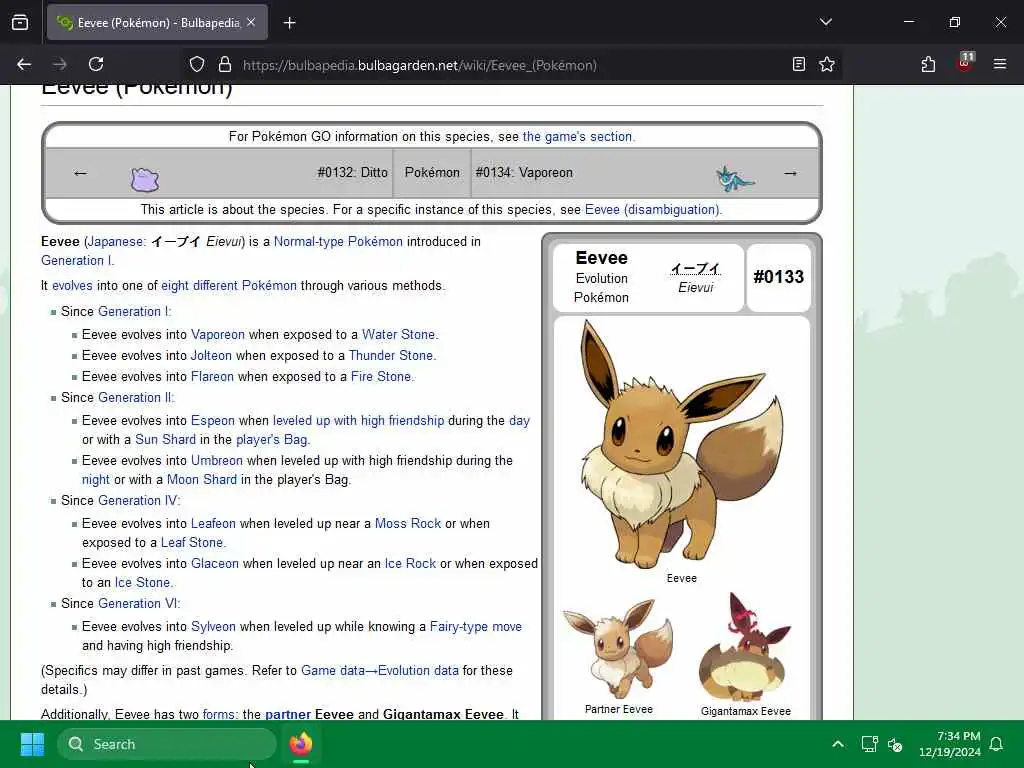Open the Glaceon link
The height and width of the screenshot is (768, 1024).
pos(214,564)
